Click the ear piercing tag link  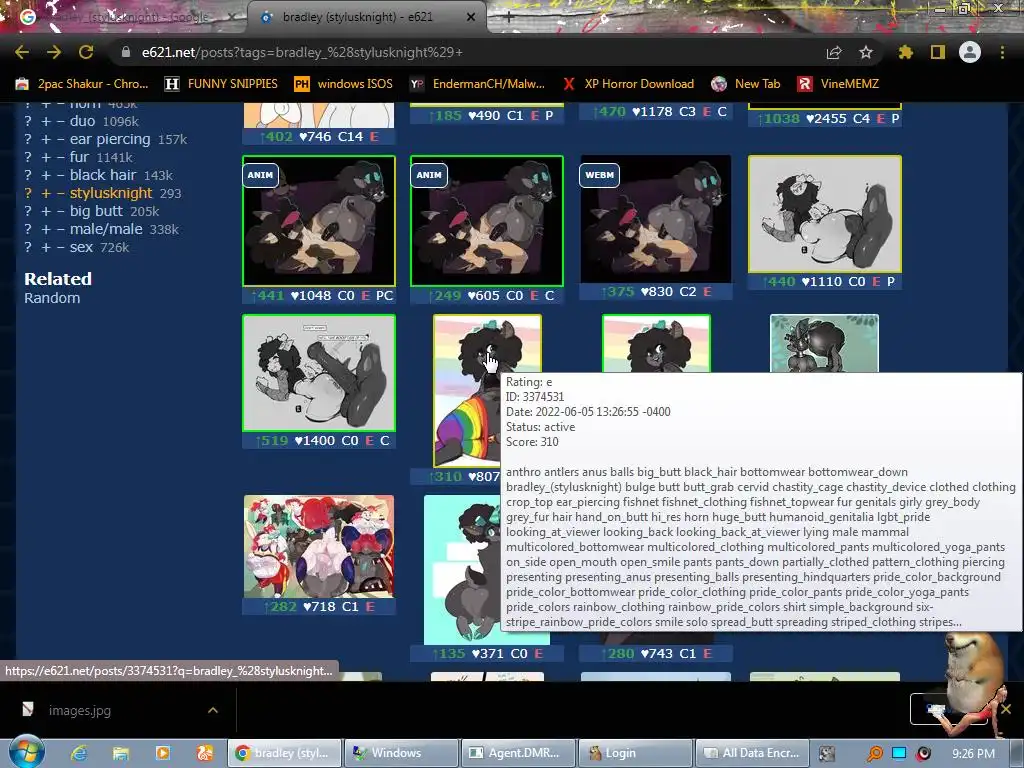(x=110, y=139)
